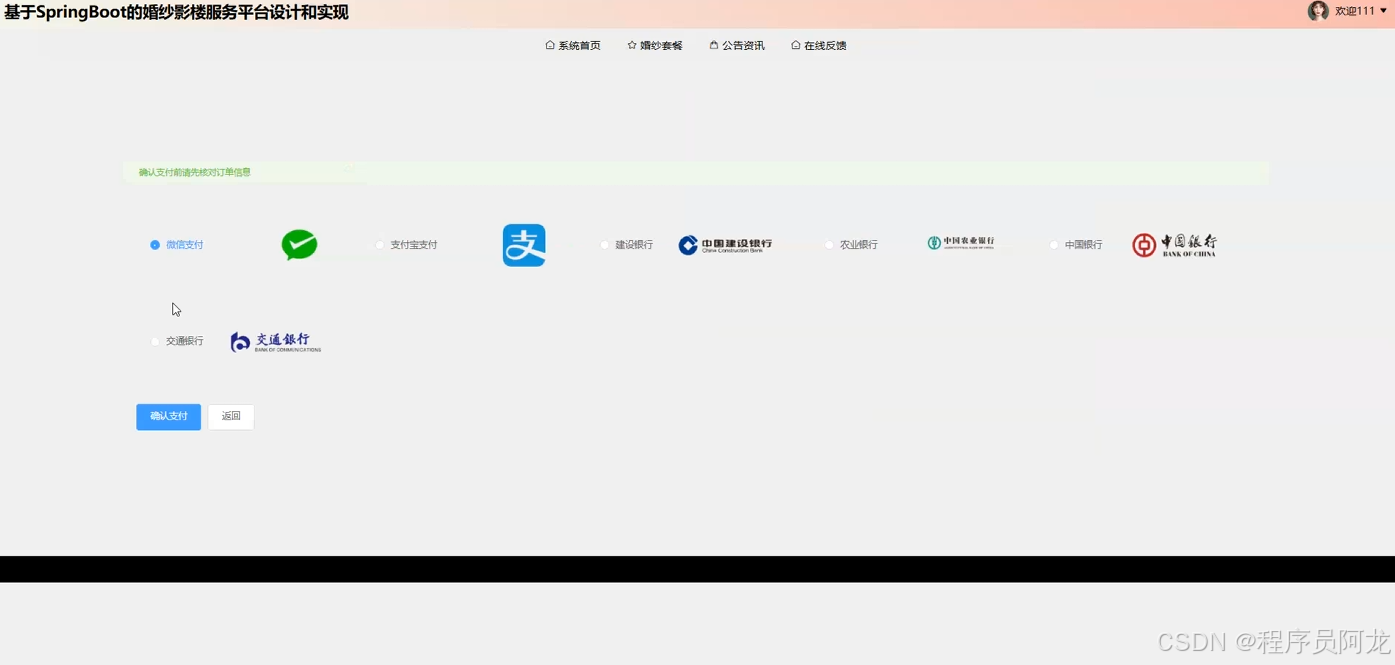
Task: Click the bag icon beside 公告资讯
Action: coord(714,45)
